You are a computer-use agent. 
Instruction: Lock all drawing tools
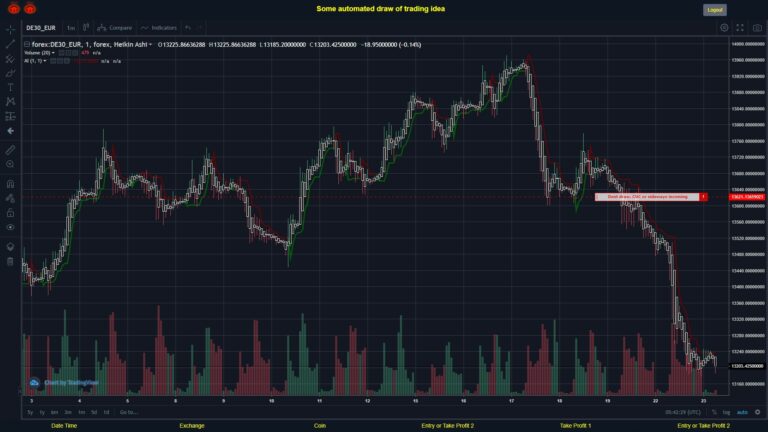tap(10, 213)
